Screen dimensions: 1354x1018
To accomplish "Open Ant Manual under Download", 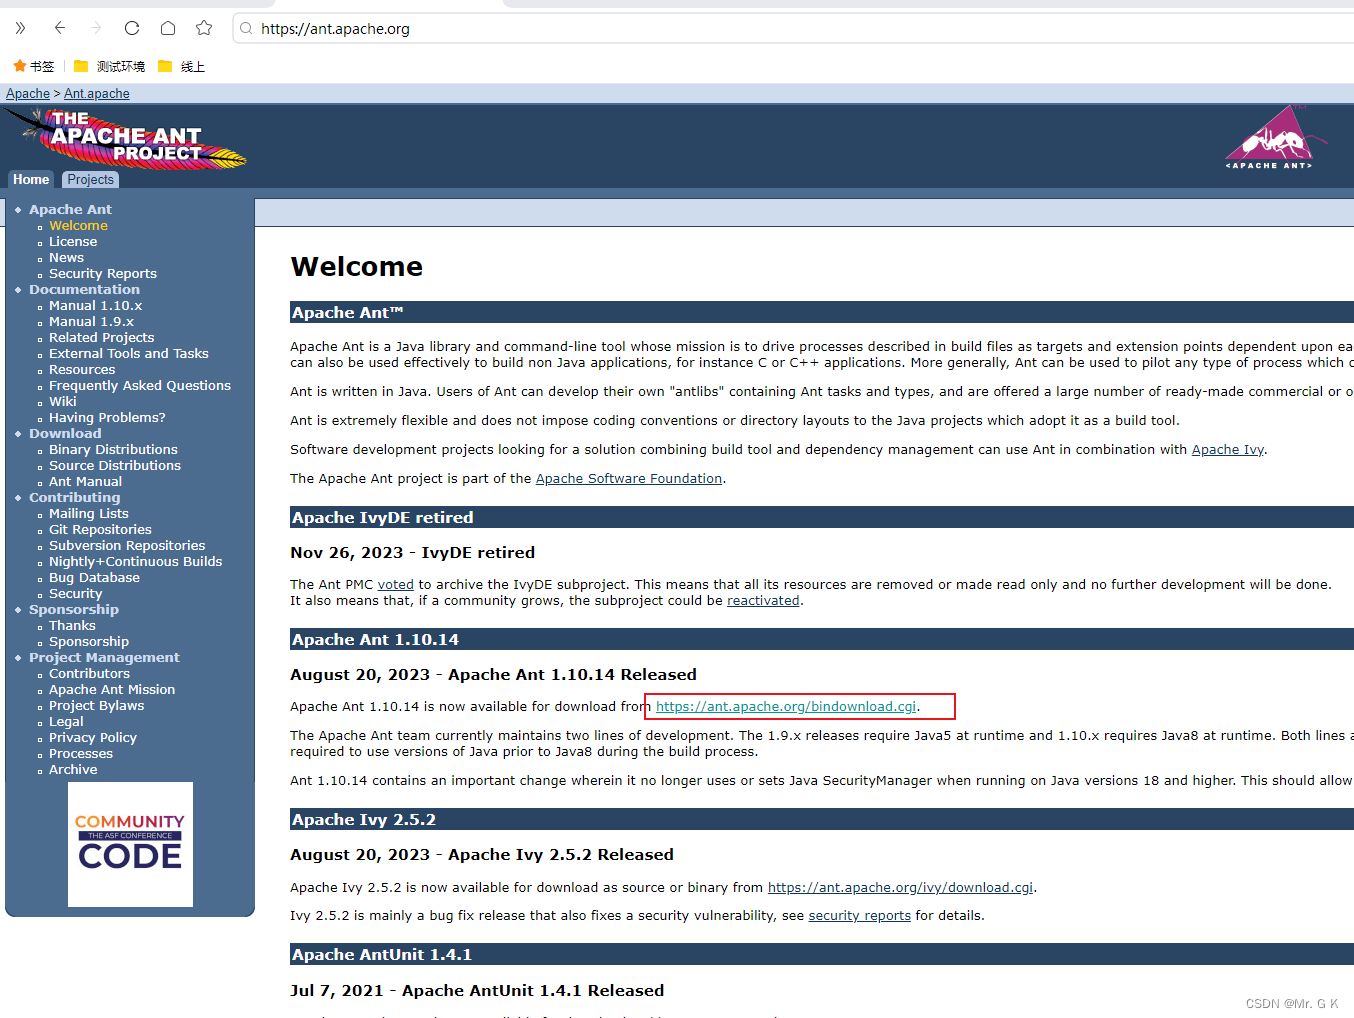I will coord(85,482).
